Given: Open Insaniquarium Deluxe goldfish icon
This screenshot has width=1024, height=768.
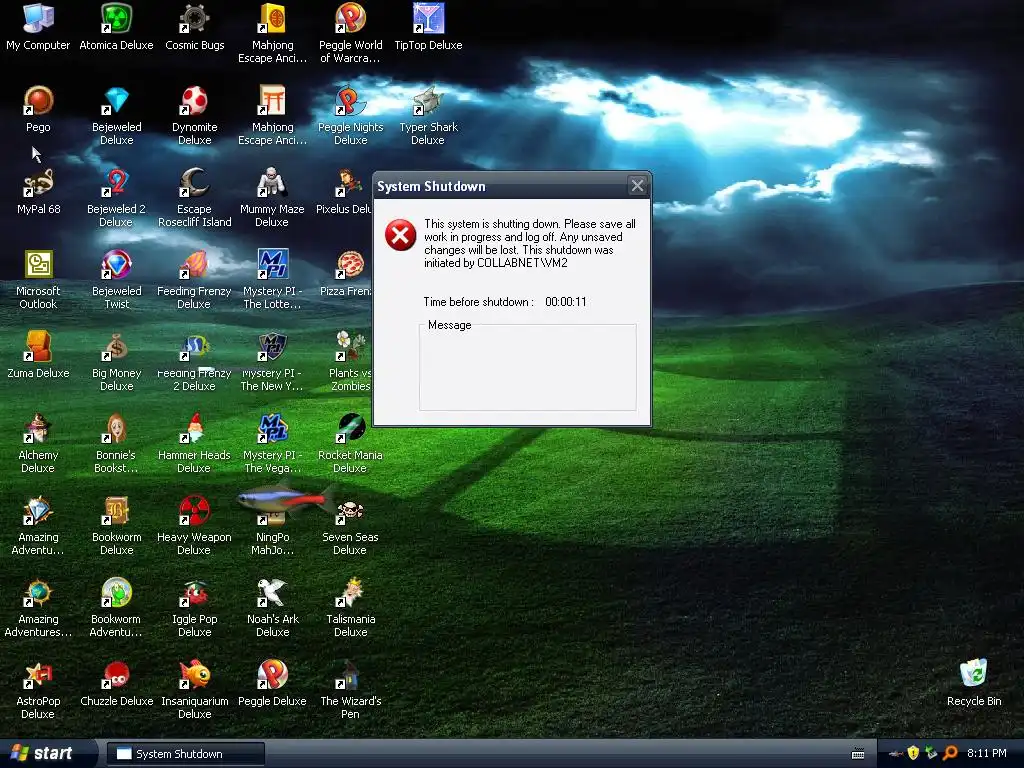Looking at the screenshot, I should pos(195,690).
